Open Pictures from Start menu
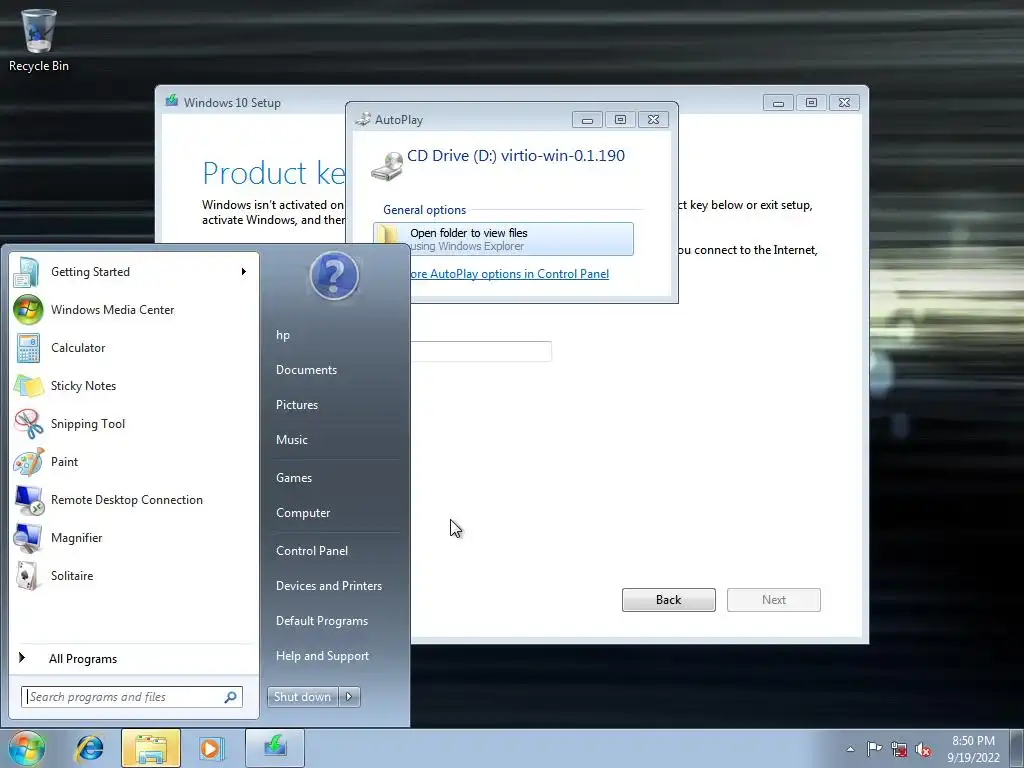 pos(297,405)
